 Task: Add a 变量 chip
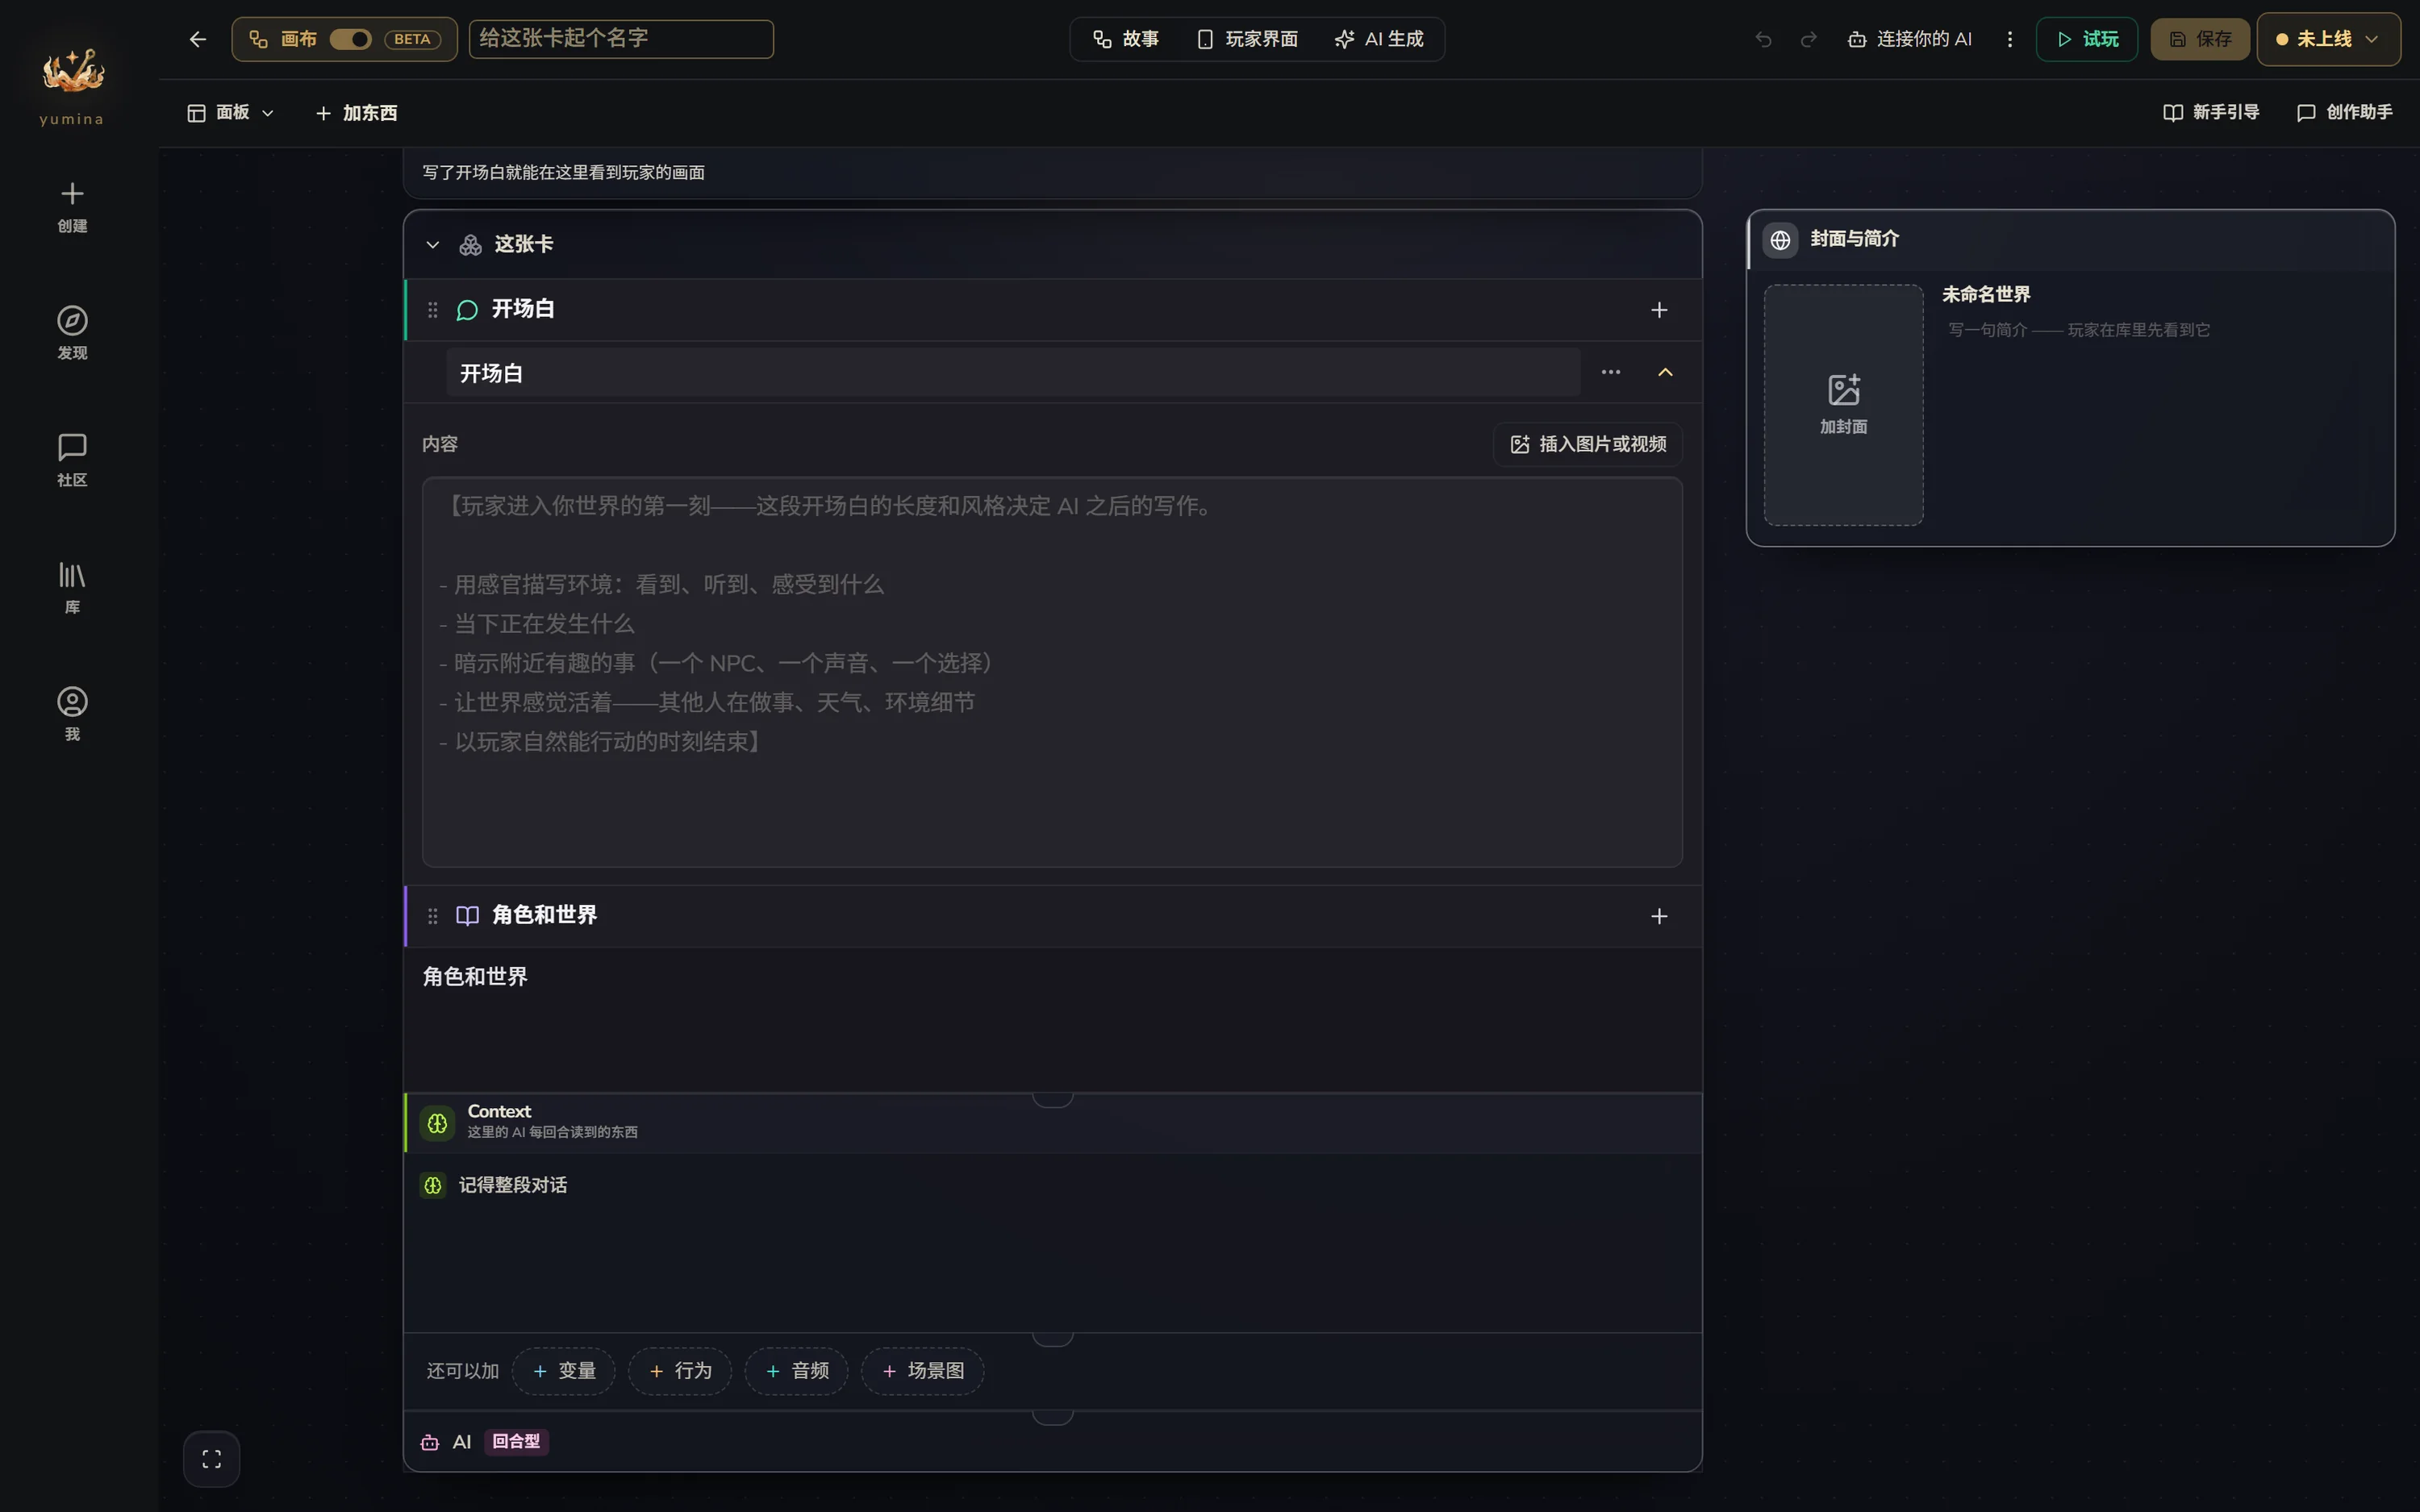[564, 1371]
